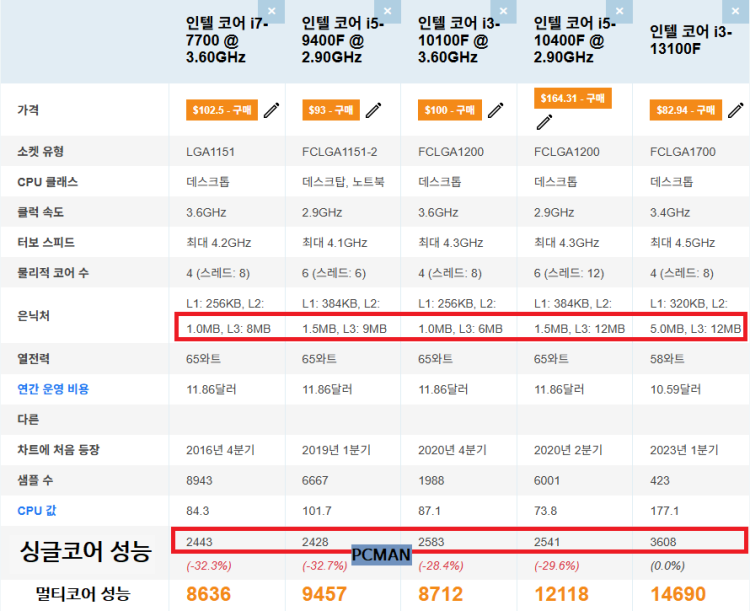Open the 연간 운영 비용 link
This screenshot has height=611, width=750.
[53, 389]
